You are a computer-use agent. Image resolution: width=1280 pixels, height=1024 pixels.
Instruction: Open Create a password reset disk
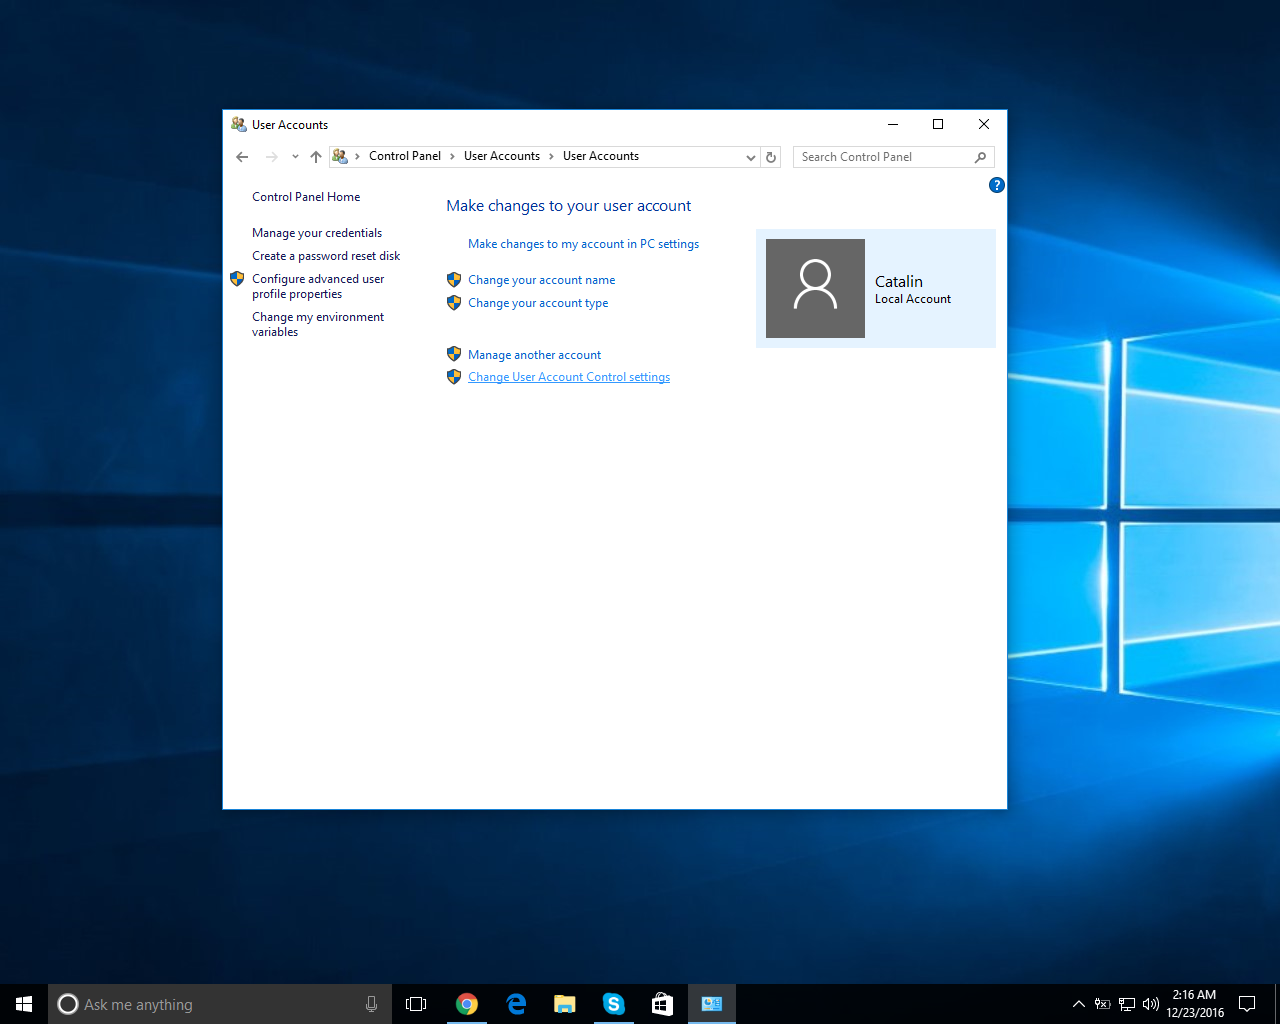tap(326, 256)
